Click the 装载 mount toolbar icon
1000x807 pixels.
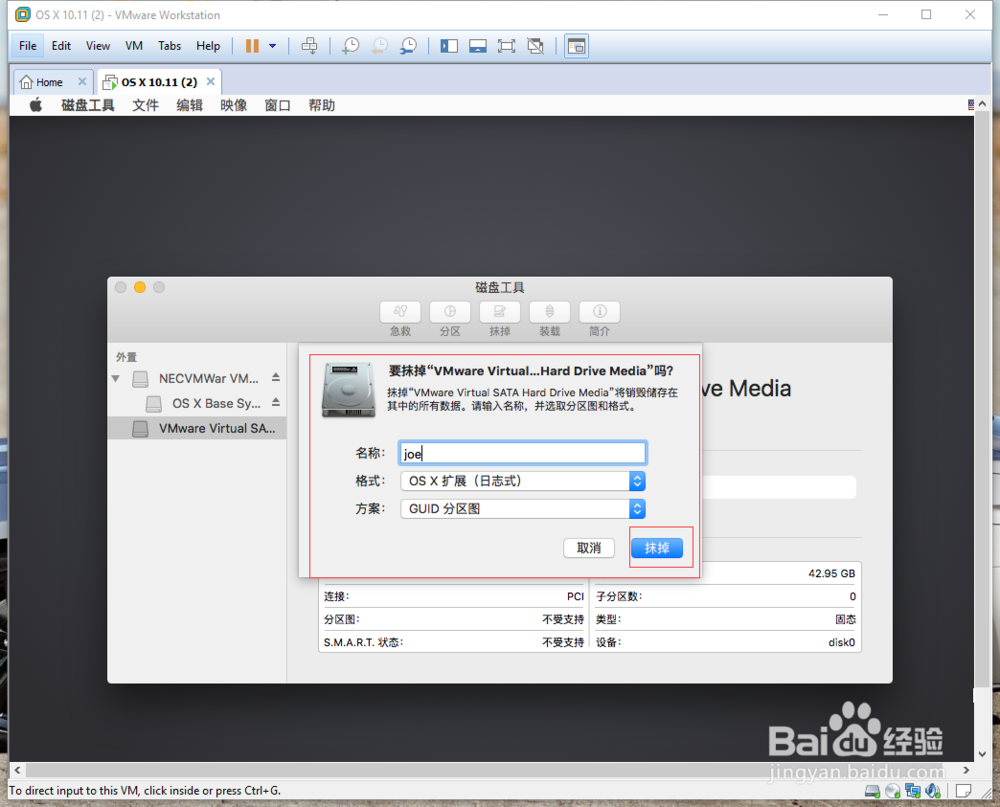tap(550, 312)
